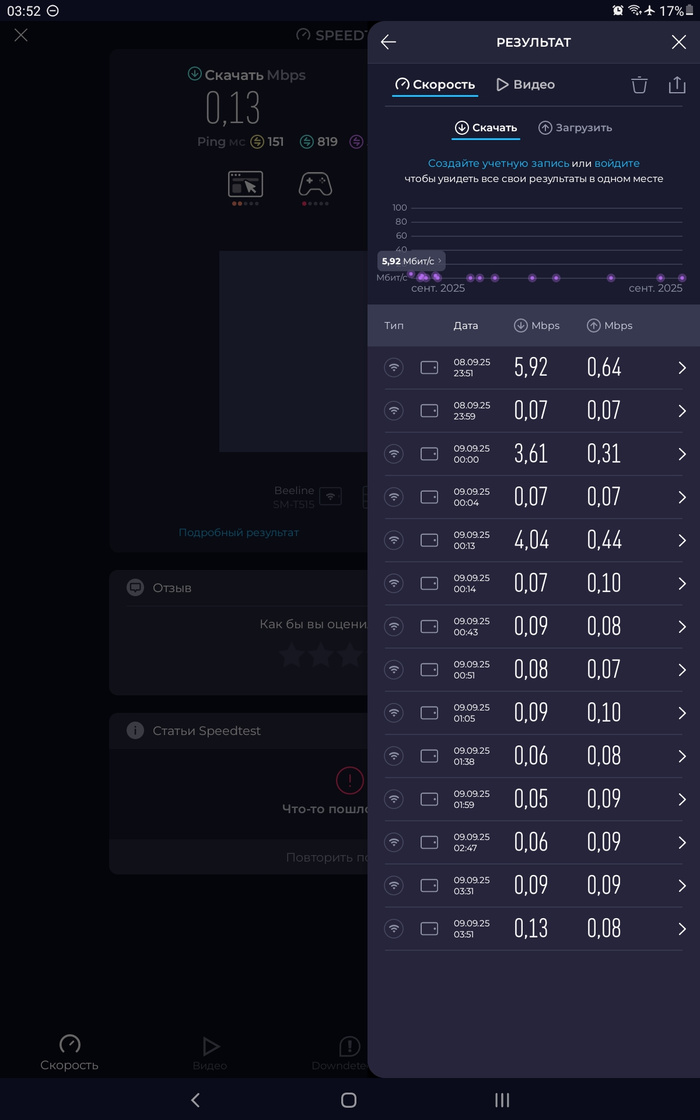Tap the share results icon
Viewport: 700px width, 1120px height.
pos(677,85)
